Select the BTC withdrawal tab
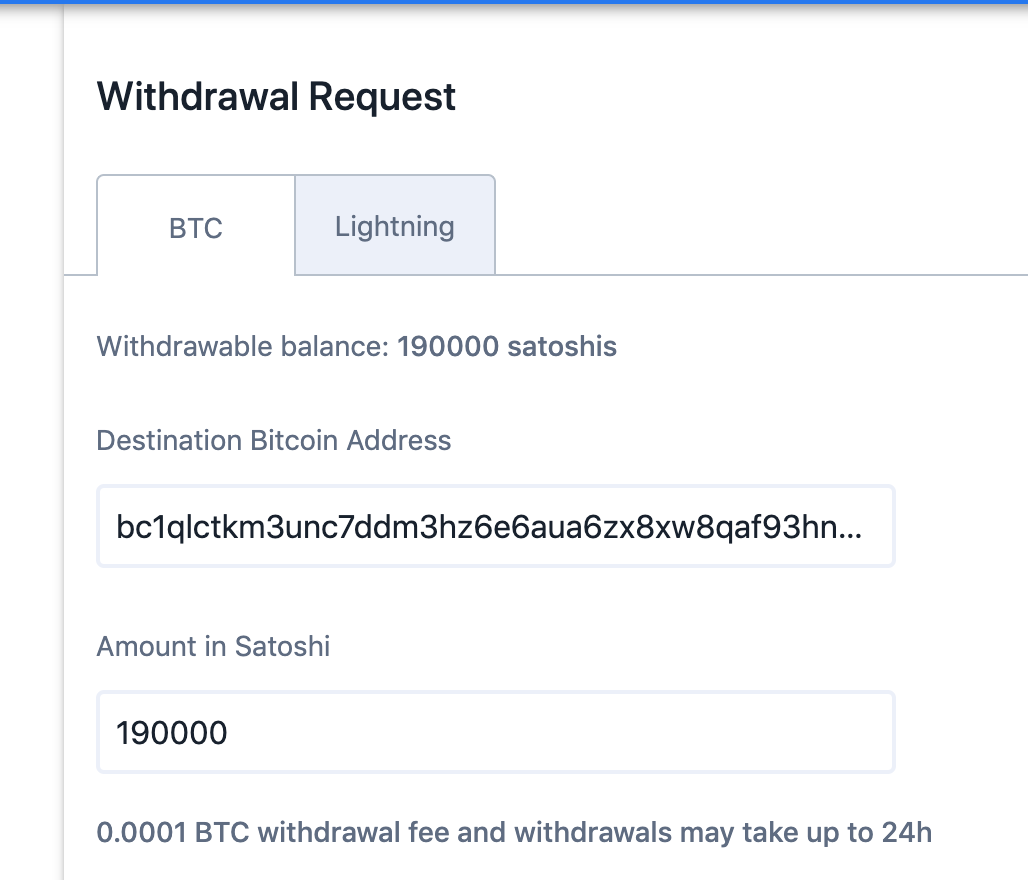 (x=196, y=226)
